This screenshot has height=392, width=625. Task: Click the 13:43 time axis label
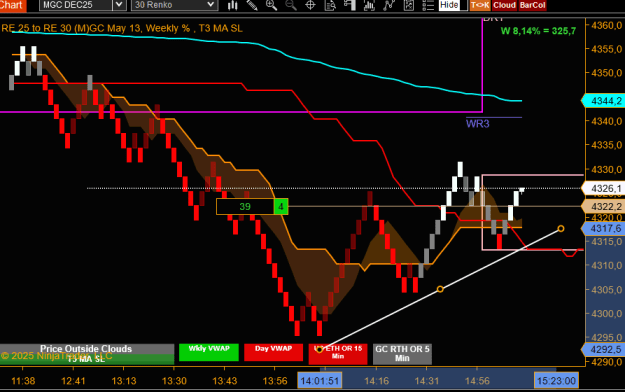(x=224, y=381)
